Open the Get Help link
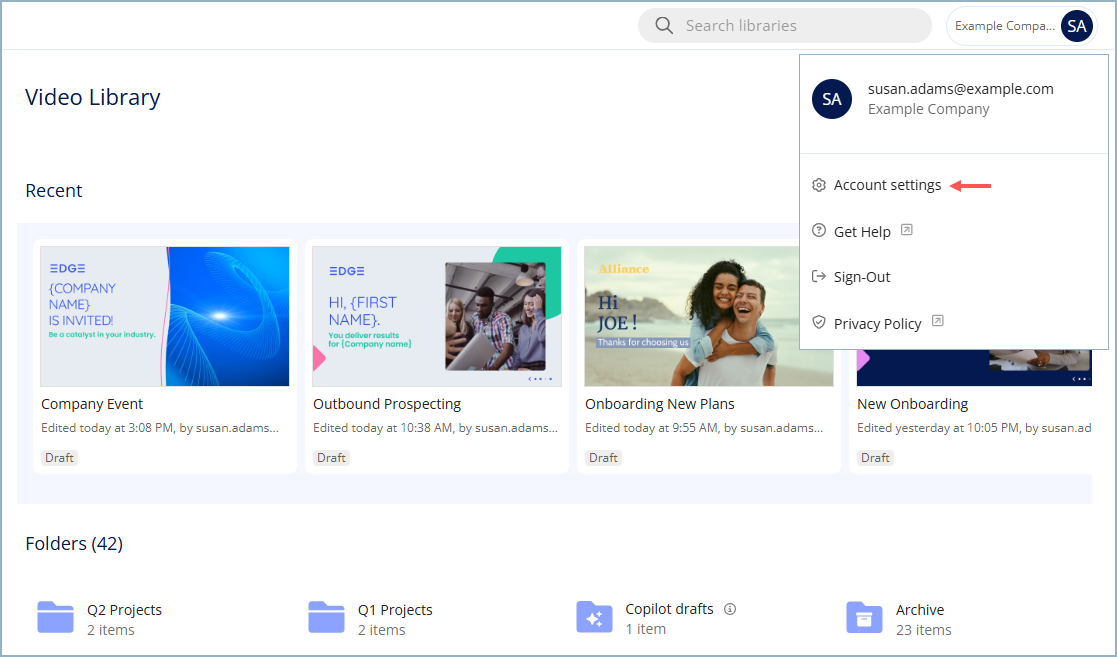Viewport: 1117px width, 657px height. tap(861, 231)
